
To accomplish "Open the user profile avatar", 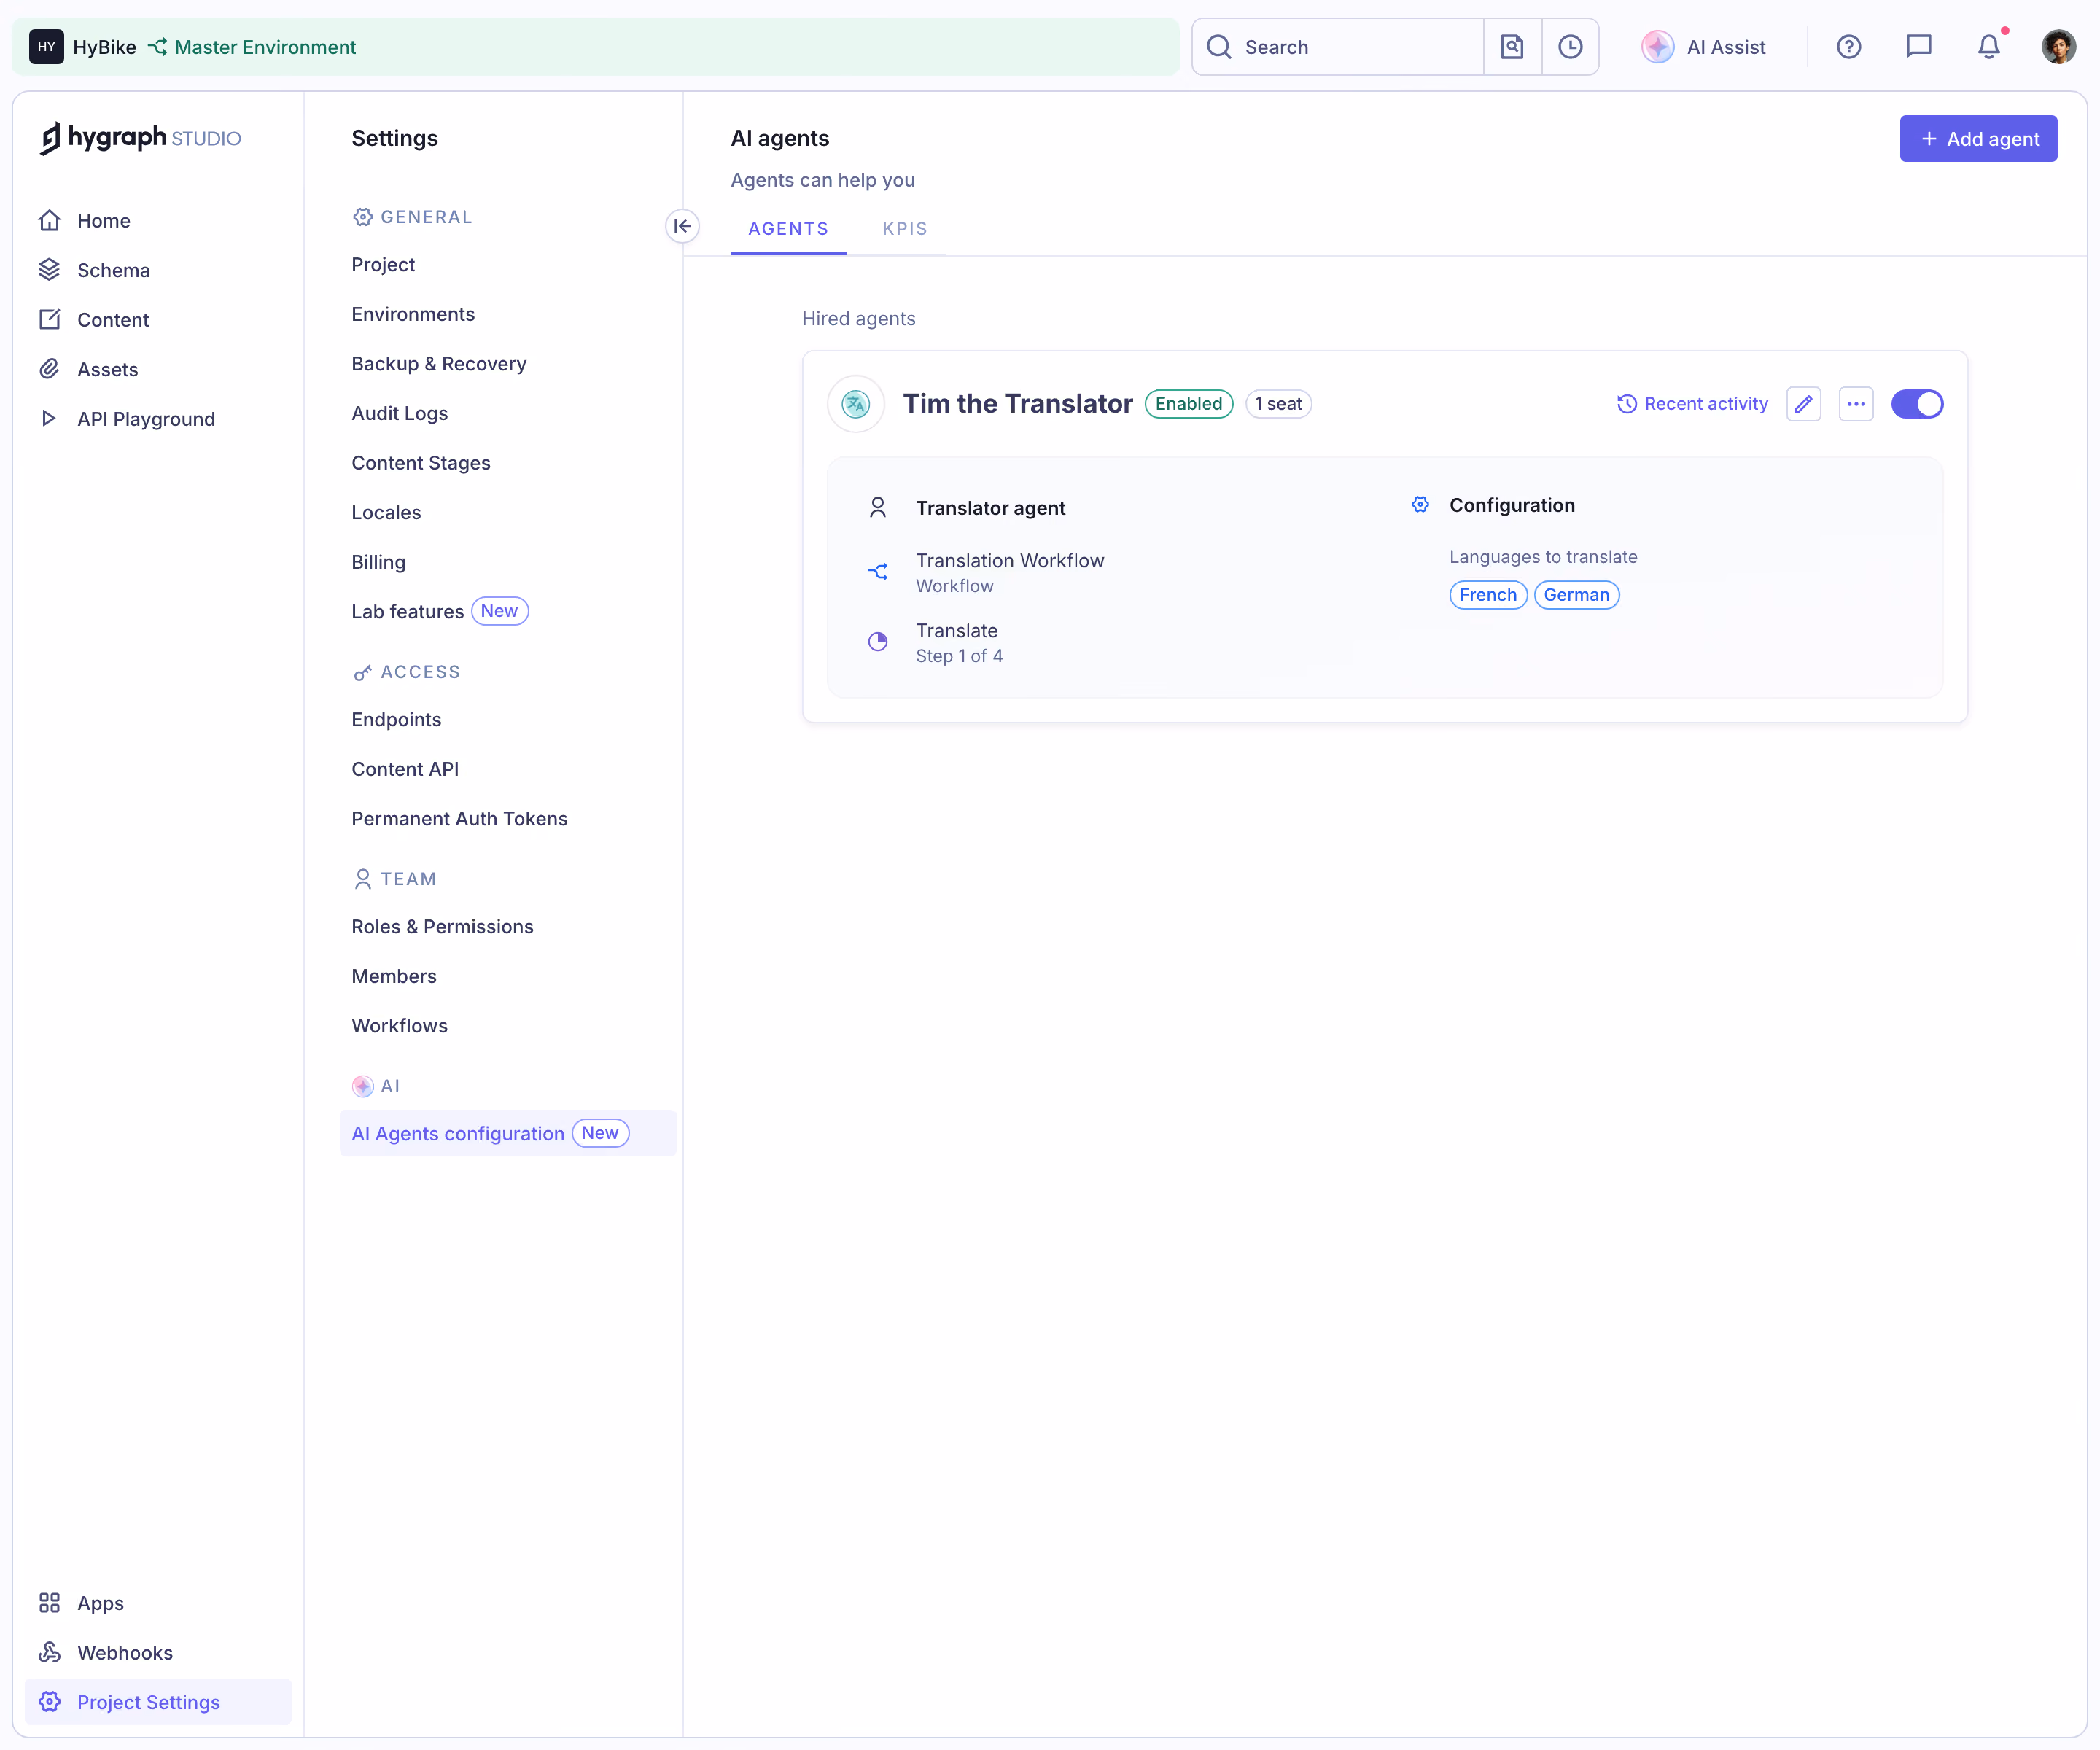I will [2058, 47].
